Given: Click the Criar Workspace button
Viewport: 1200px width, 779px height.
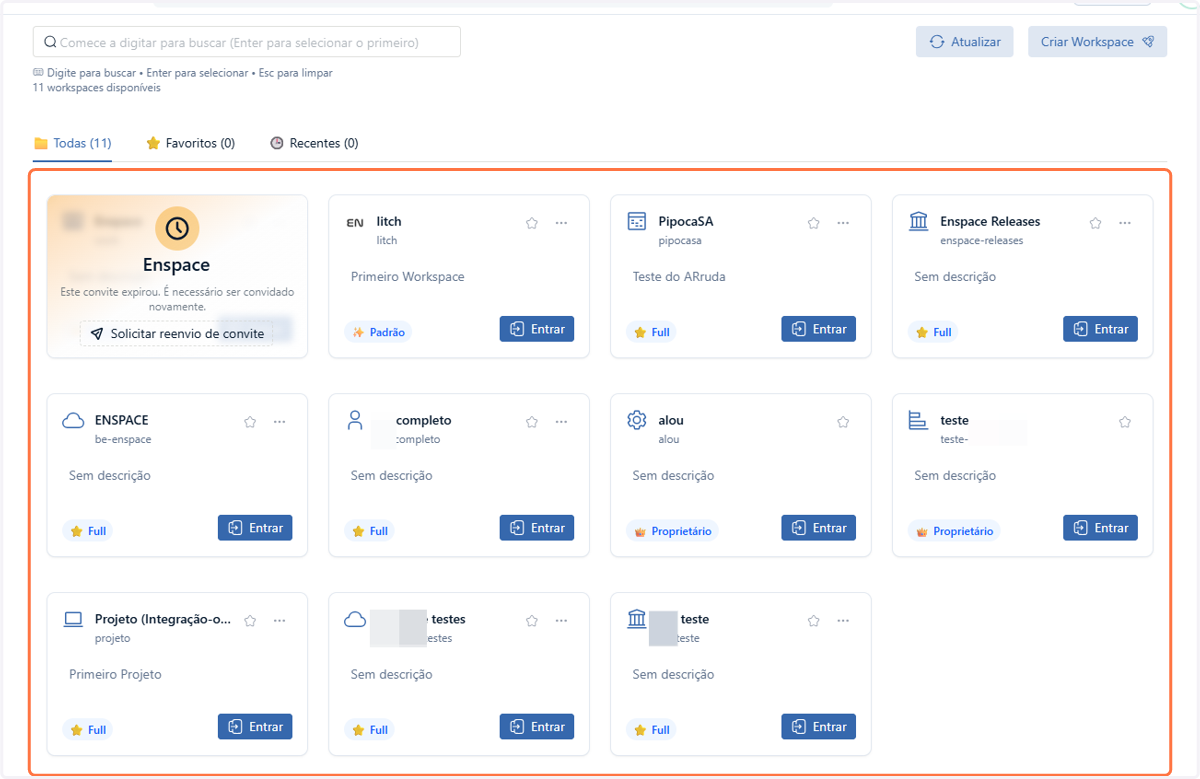Looking at the screenshot, I should (1097, 42).
